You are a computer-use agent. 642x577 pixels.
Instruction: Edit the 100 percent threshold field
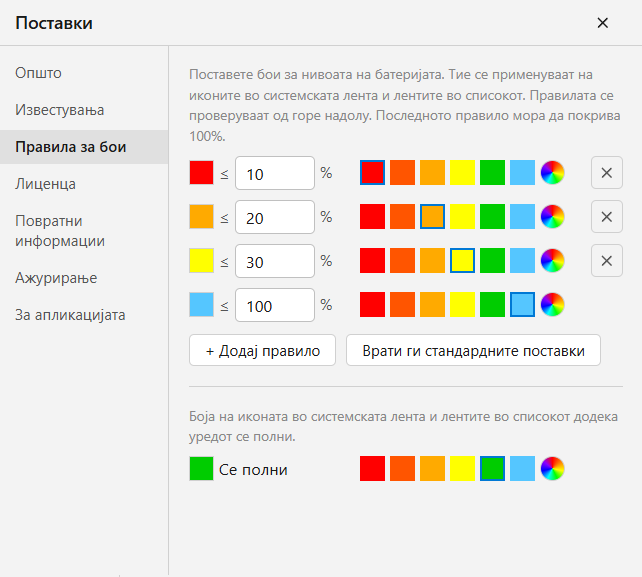[275, 305]
